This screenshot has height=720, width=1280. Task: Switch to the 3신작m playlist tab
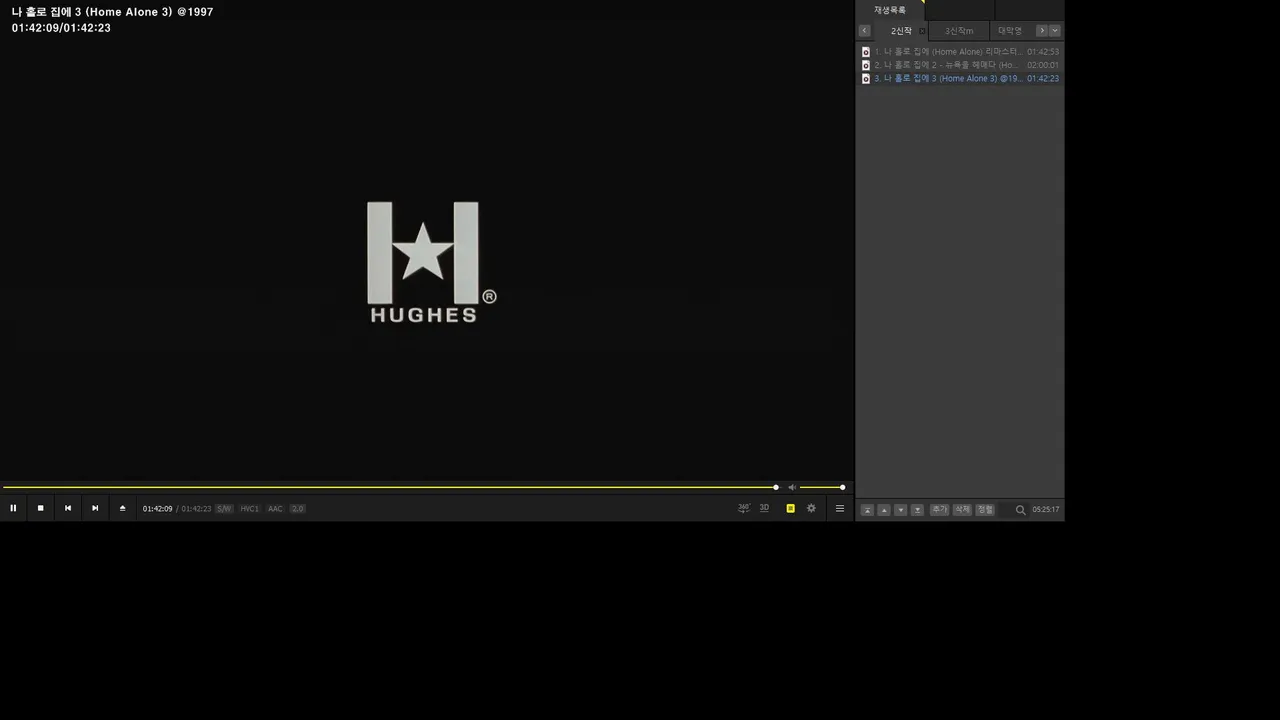coord(959,31)
